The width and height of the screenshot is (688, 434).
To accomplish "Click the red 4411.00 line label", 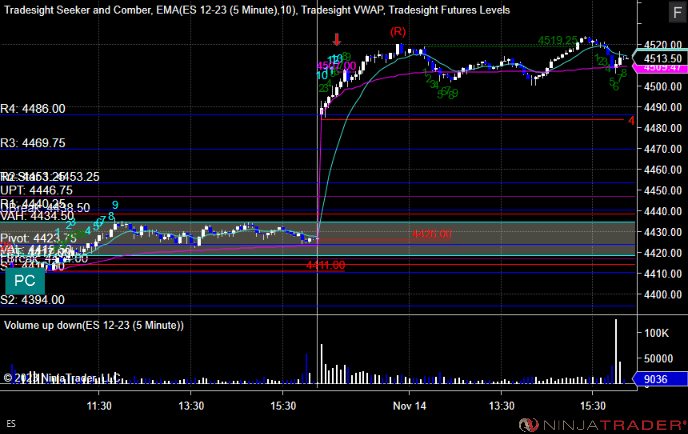I will 326,265.
